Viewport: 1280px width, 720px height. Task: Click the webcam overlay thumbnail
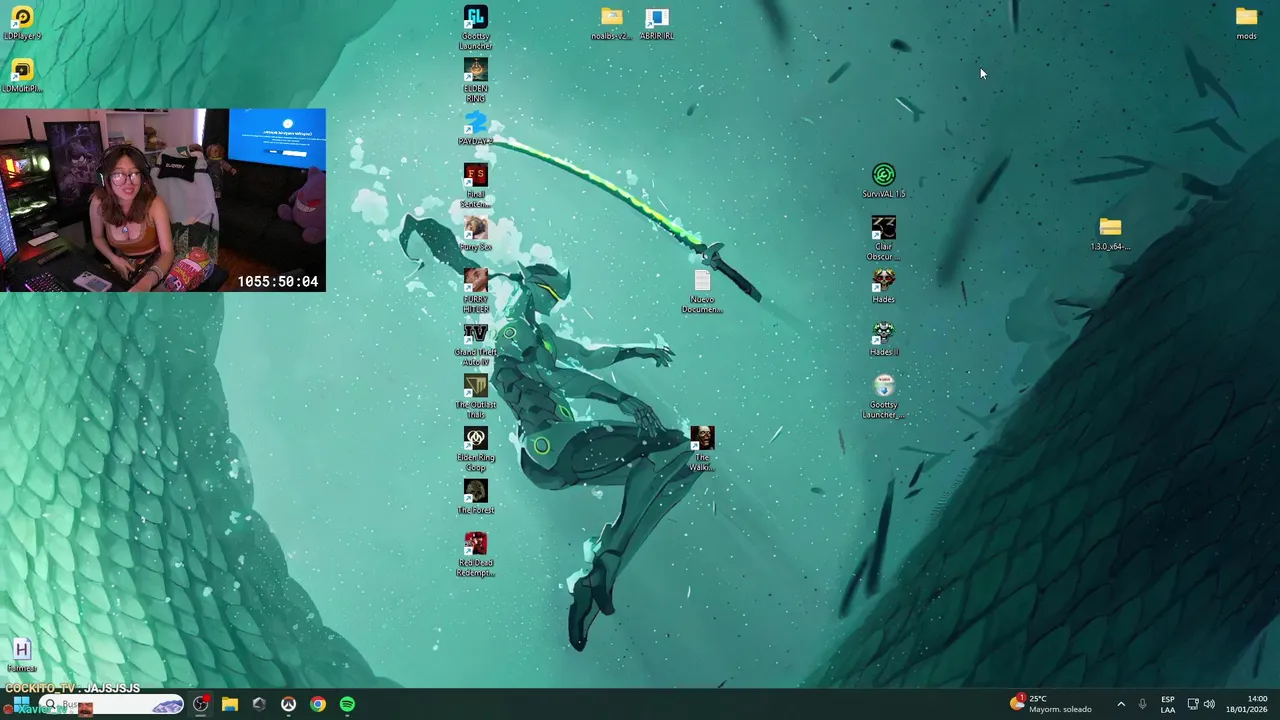[163, 200]
